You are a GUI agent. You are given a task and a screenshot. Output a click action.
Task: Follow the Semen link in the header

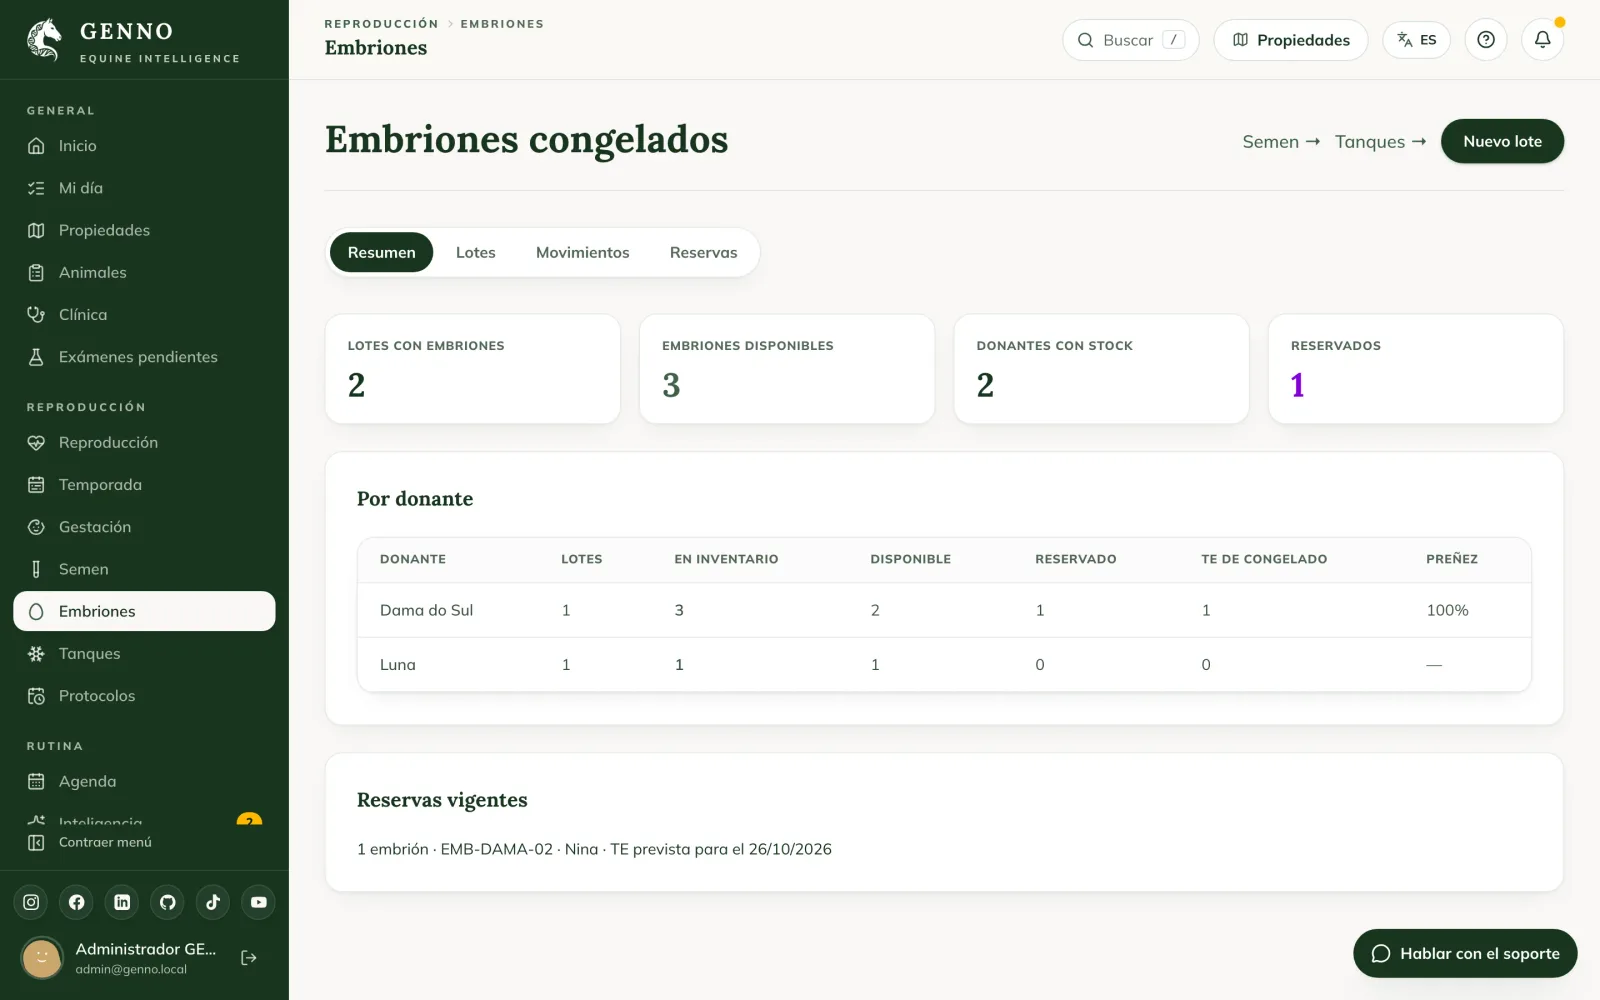coord(1281,142)
